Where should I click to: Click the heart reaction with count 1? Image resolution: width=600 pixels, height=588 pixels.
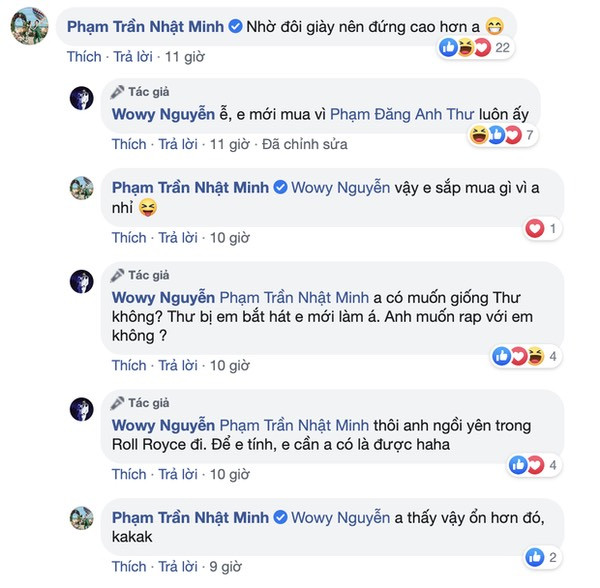[x=542, y=229]
